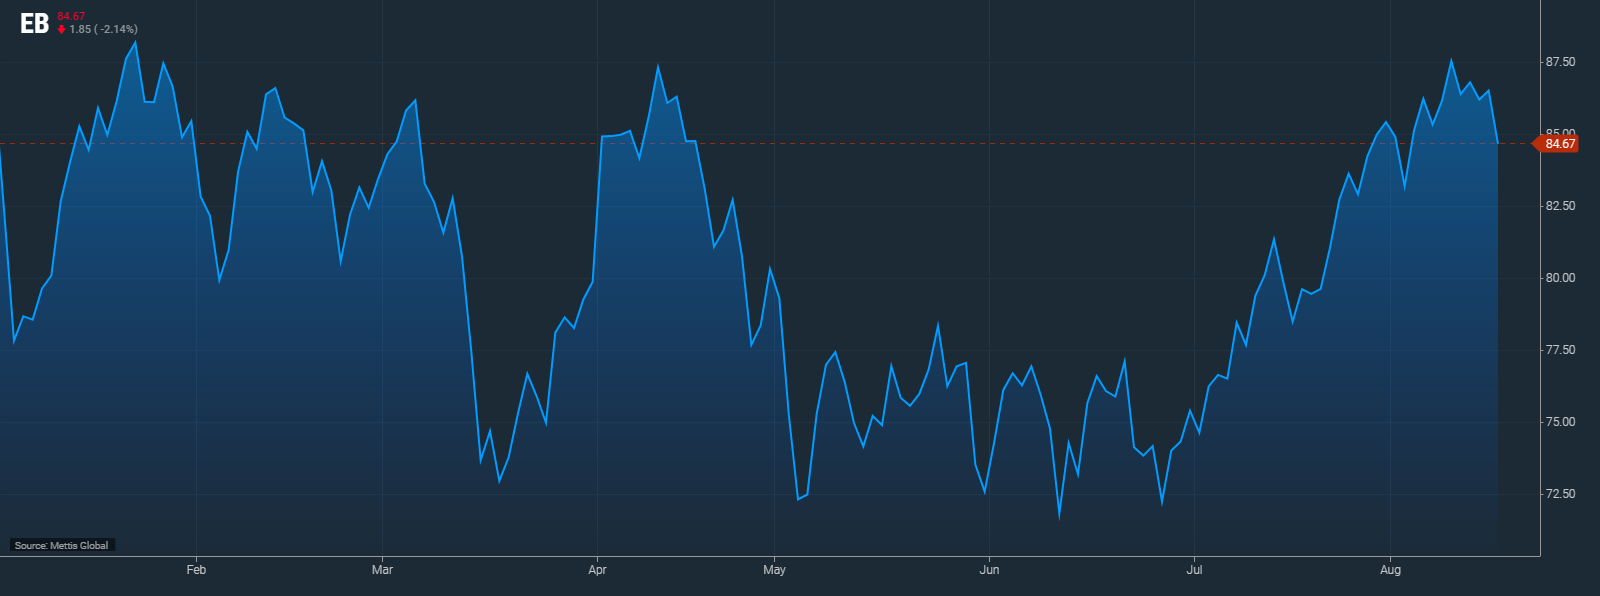The height and width of the screenshot is (596, 1600).
Task: Click the 82.50 price axis label
Action: point(1560,206)
